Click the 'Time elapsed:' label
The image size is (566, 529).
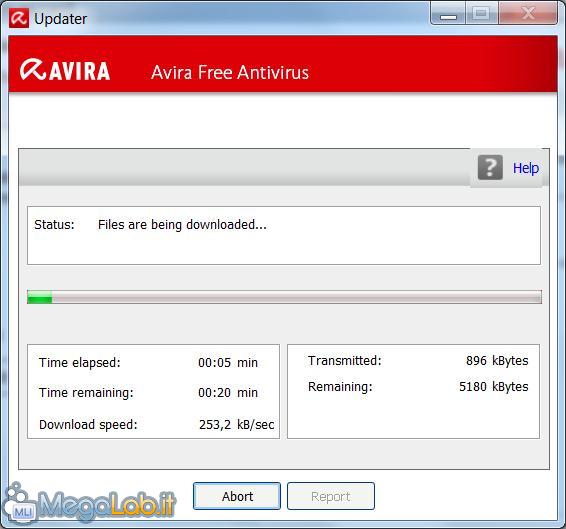(x=80, y=363)
